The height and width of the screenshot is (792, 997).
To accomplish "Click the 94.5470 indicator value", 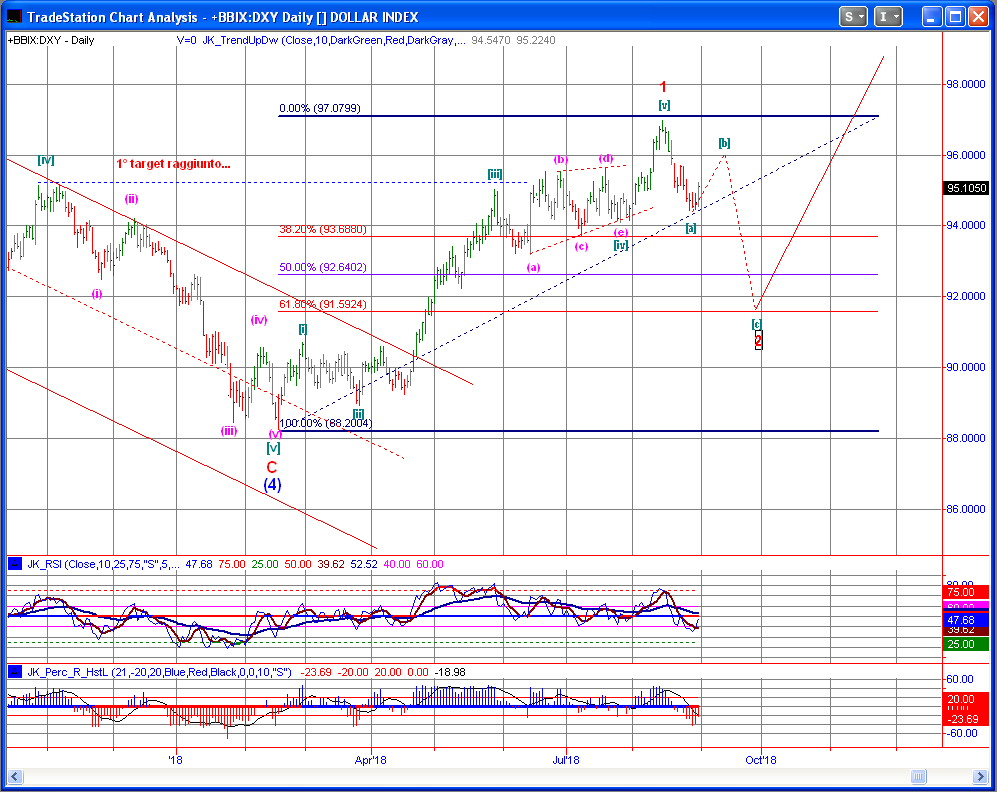I will 491,40.
